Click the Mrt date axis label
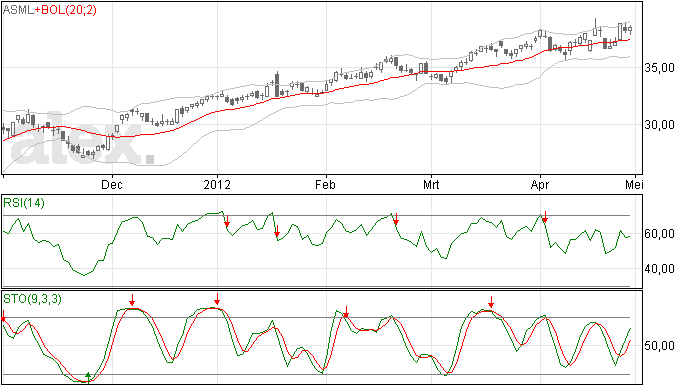 click(431, 184)
